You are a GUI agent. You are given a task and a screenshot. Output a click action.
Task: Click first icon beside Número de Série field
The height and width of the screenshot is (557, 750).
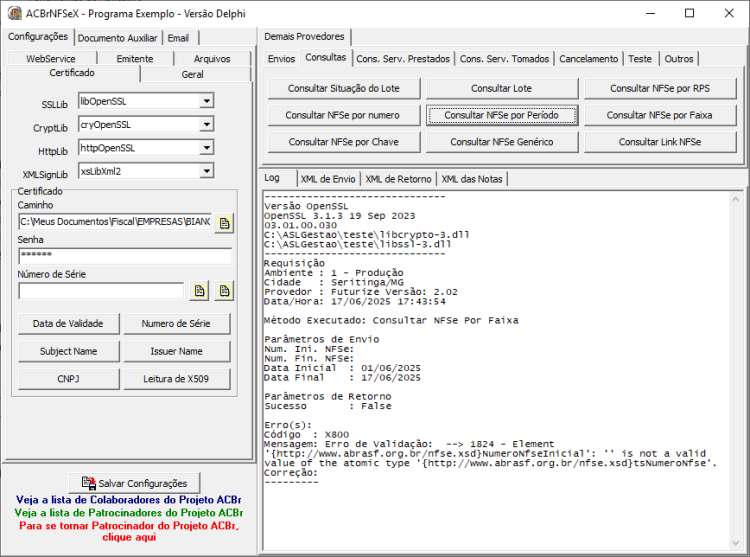click(199, 291)
